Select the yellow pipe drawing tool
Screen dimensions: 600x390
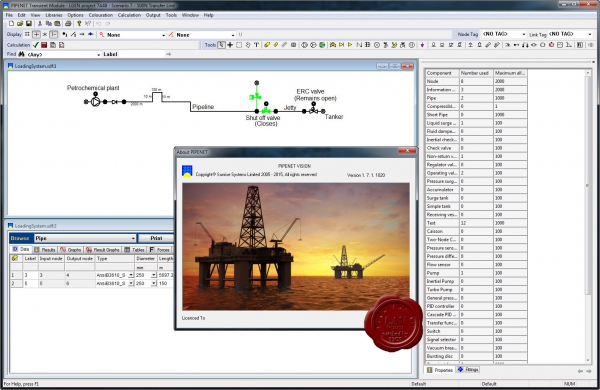(267, 45)
